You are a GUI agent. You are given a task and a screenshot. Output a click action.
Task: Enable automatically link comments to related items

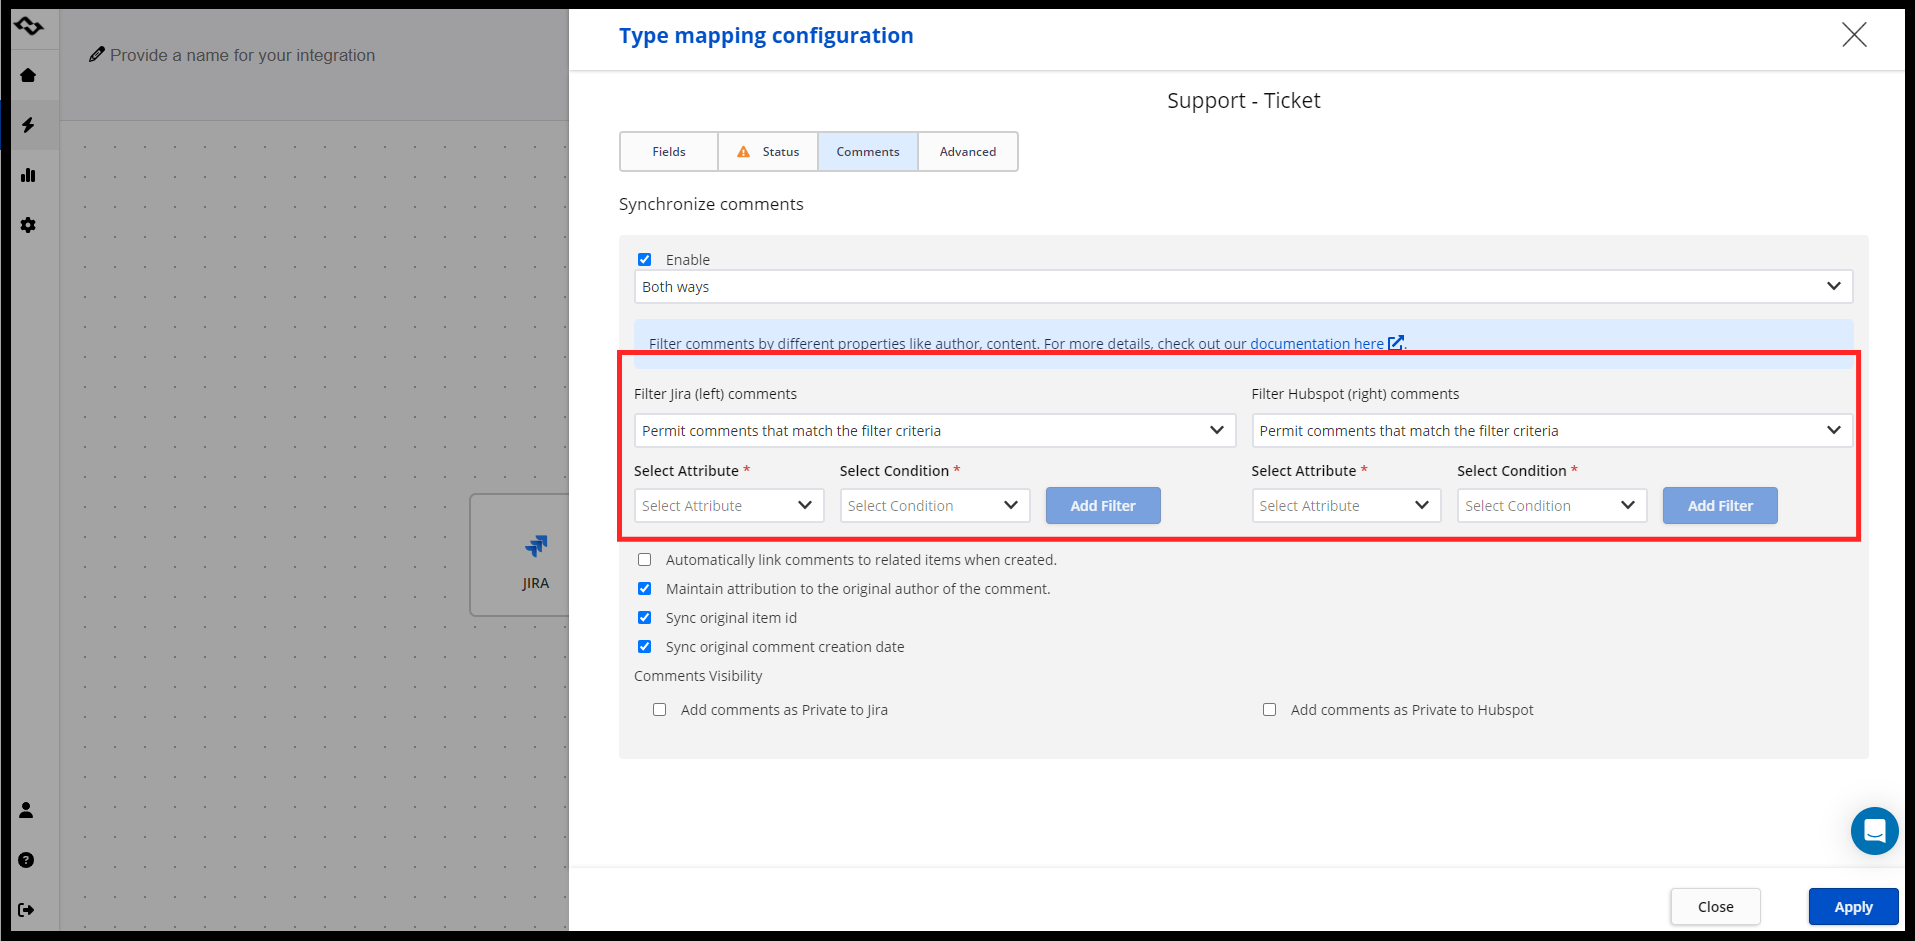pos(645,560)
